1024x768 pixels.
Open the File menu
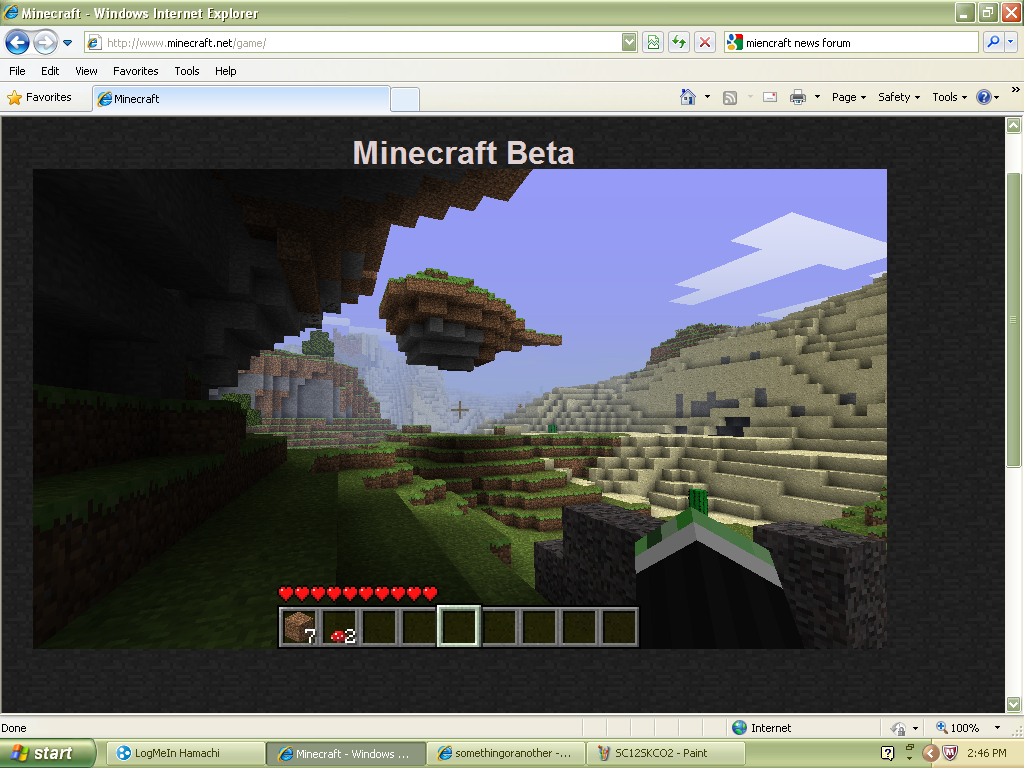[17, 71]
